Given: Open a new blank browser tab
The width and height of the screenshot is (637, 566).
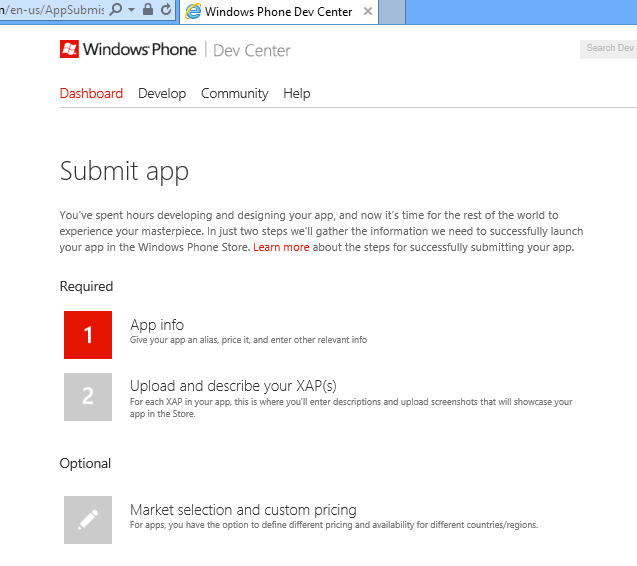Looking at the screenshot, I should (x=392, y=12).
